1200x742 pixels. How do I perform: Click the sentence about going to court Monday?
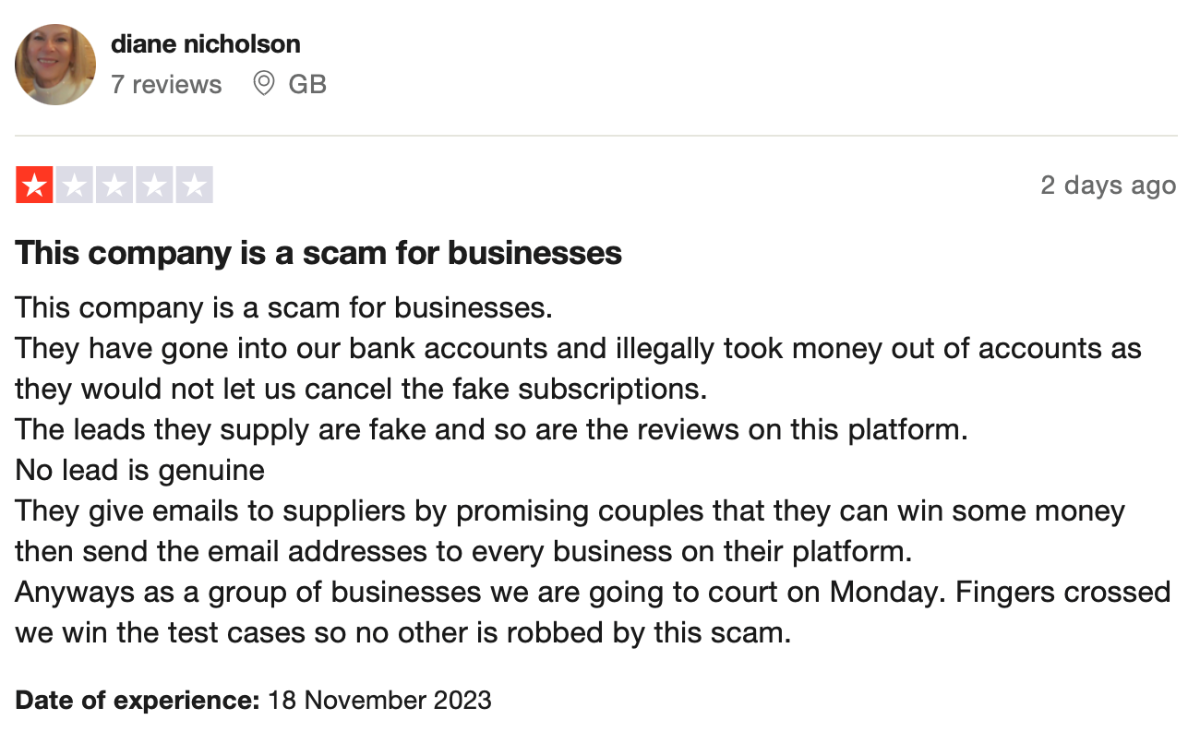click(x=592, y=592)
